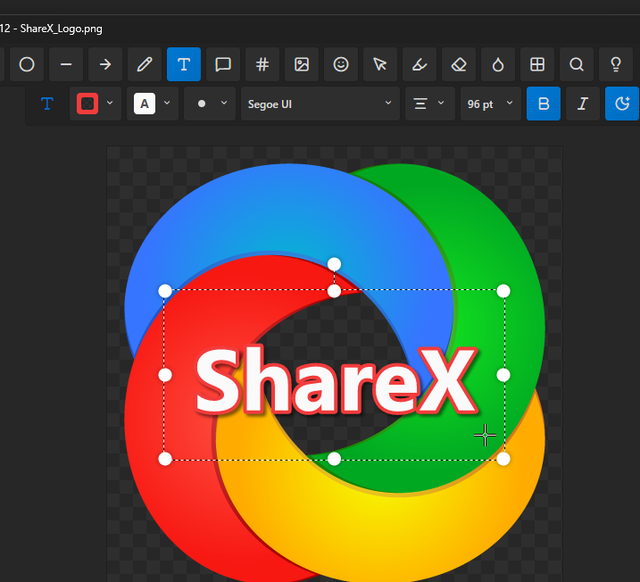The image size is (640, 582).
Task: Click the outline thickness dot indicator
Action: click(x=201, y=104)
